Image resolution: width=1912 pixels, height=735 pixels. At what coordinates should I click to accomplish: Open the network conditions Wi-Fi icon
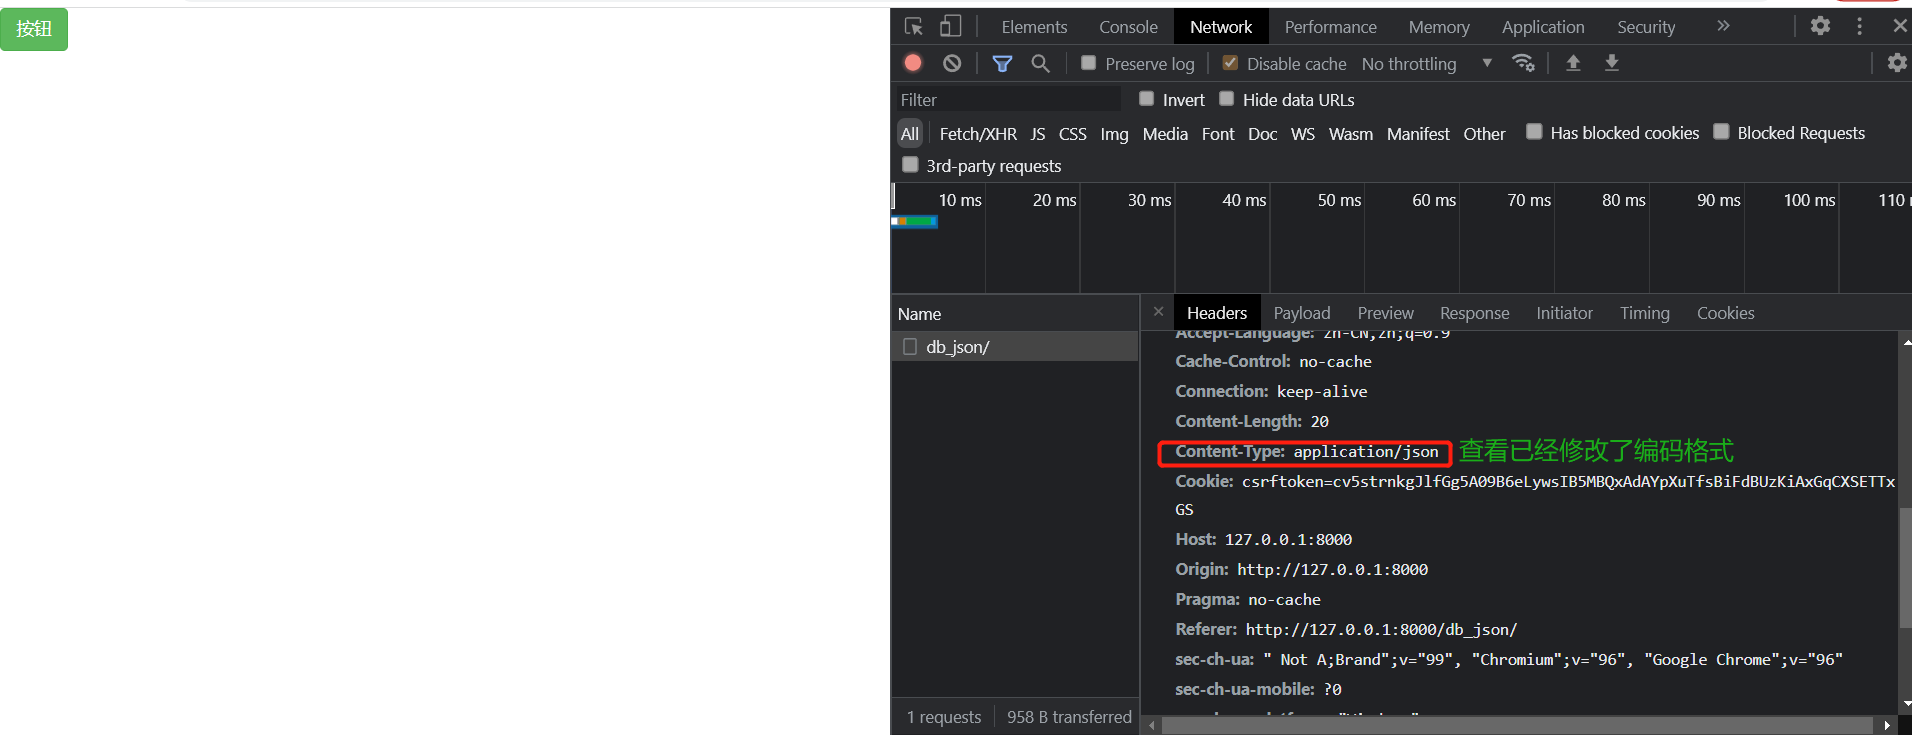1523,63
